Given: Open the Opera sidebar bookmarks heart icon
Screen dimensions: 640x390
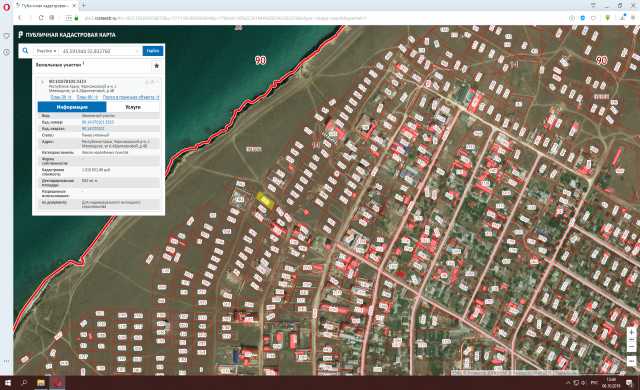Looking at the screenshot, I should click(x=6, y=36).
